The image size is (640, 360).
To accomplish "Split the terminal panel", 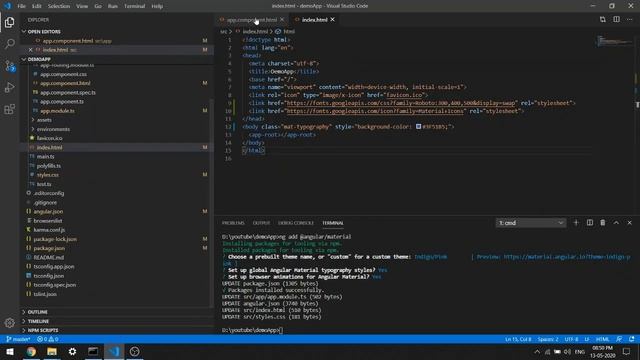I will click(x=590, y=223).
